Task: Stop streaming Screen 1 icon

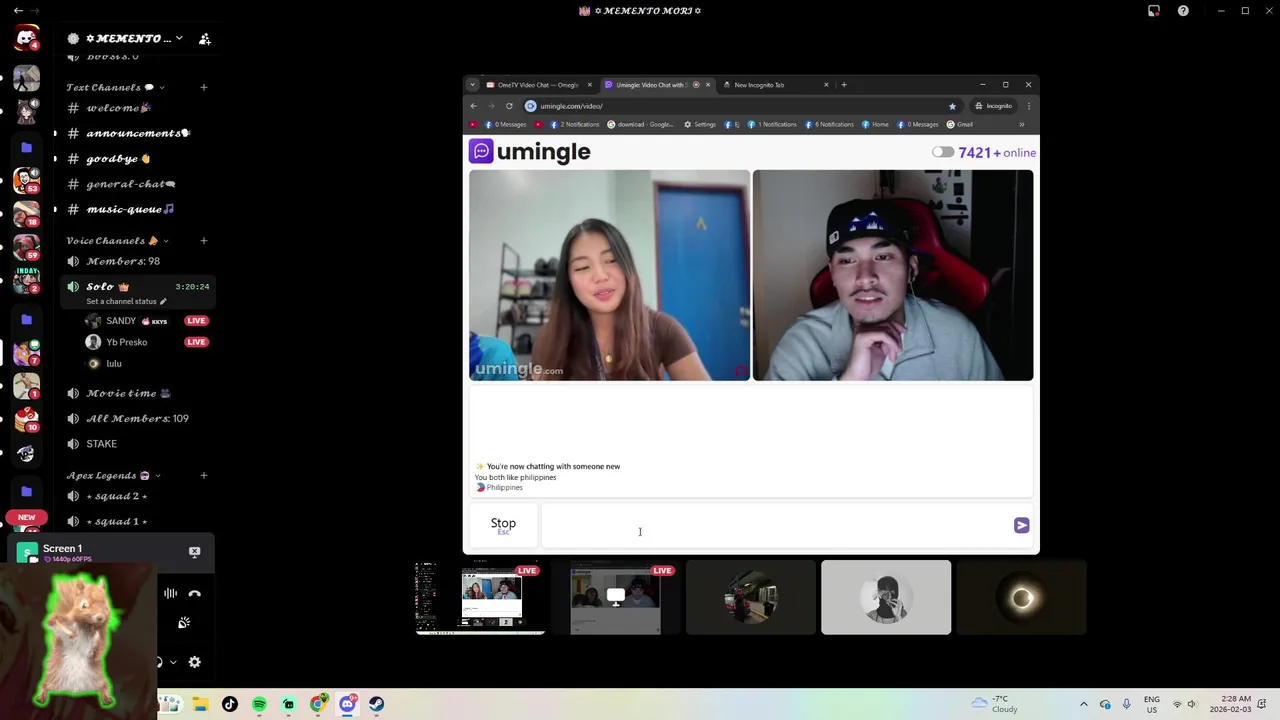Action: click(194, 552)
